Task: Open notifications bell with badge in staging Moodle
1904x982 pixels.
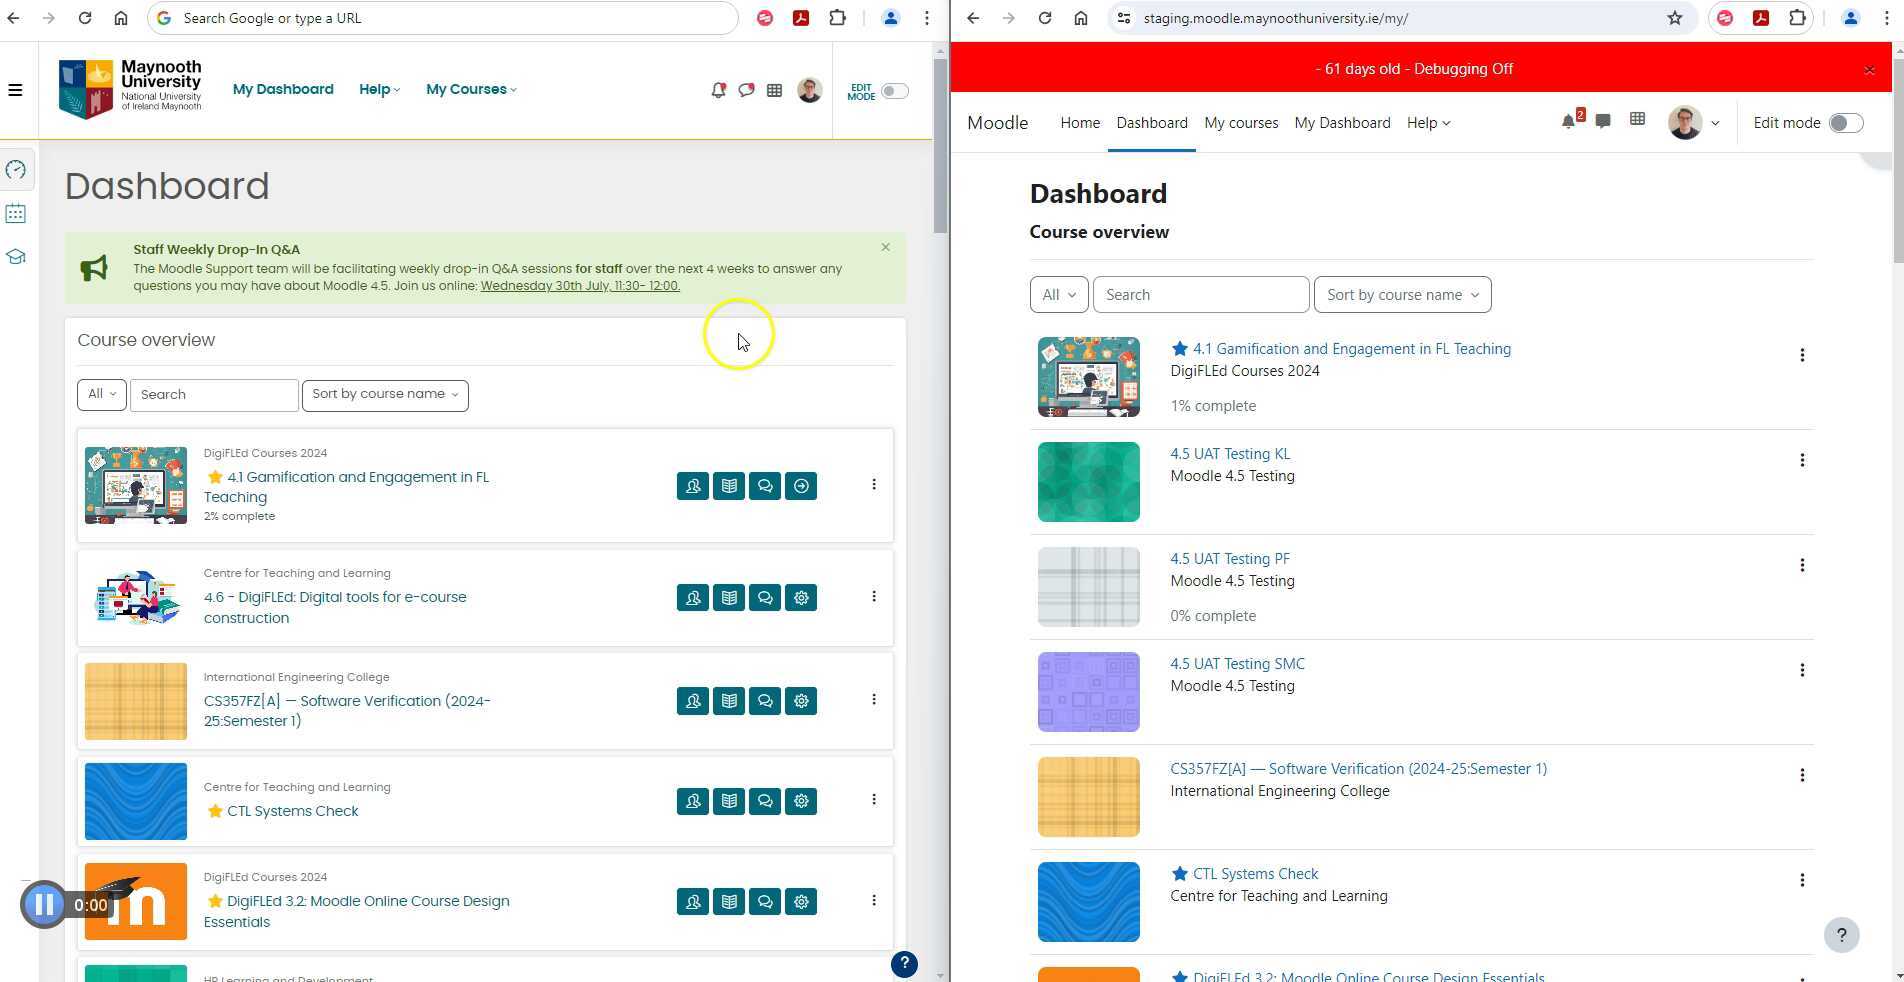Action: 1570,121
